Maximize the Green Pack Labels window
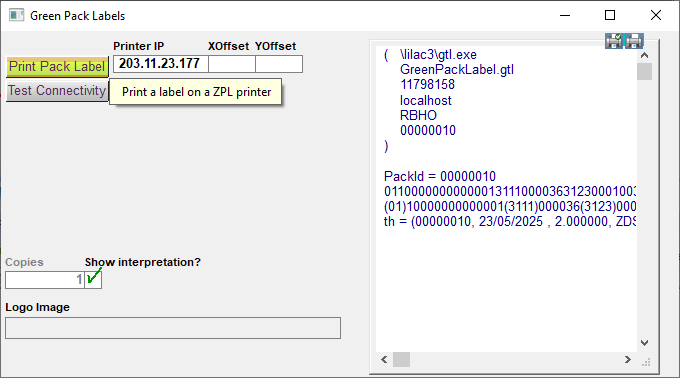The width and height of the screenshot is (680, 378). tap(610, 15)
